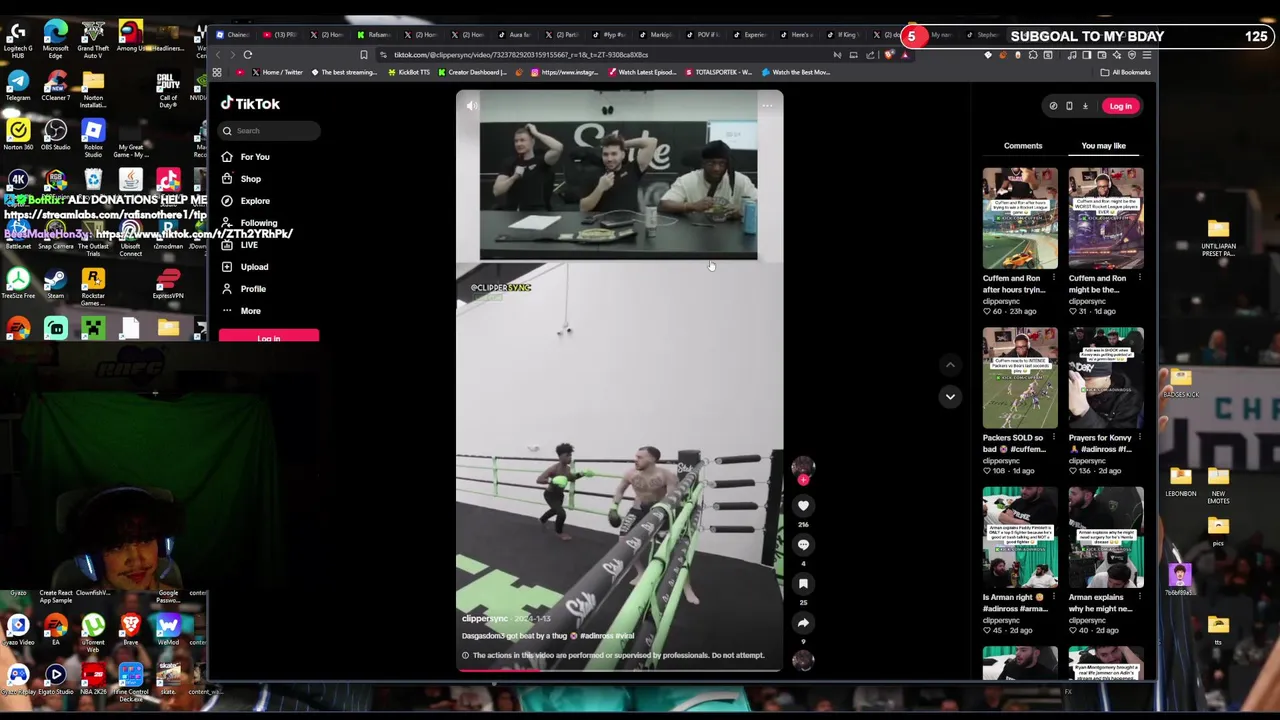Open ExpressVPN desktop shortcut
1280x720 pixels.
click(168, 284)
